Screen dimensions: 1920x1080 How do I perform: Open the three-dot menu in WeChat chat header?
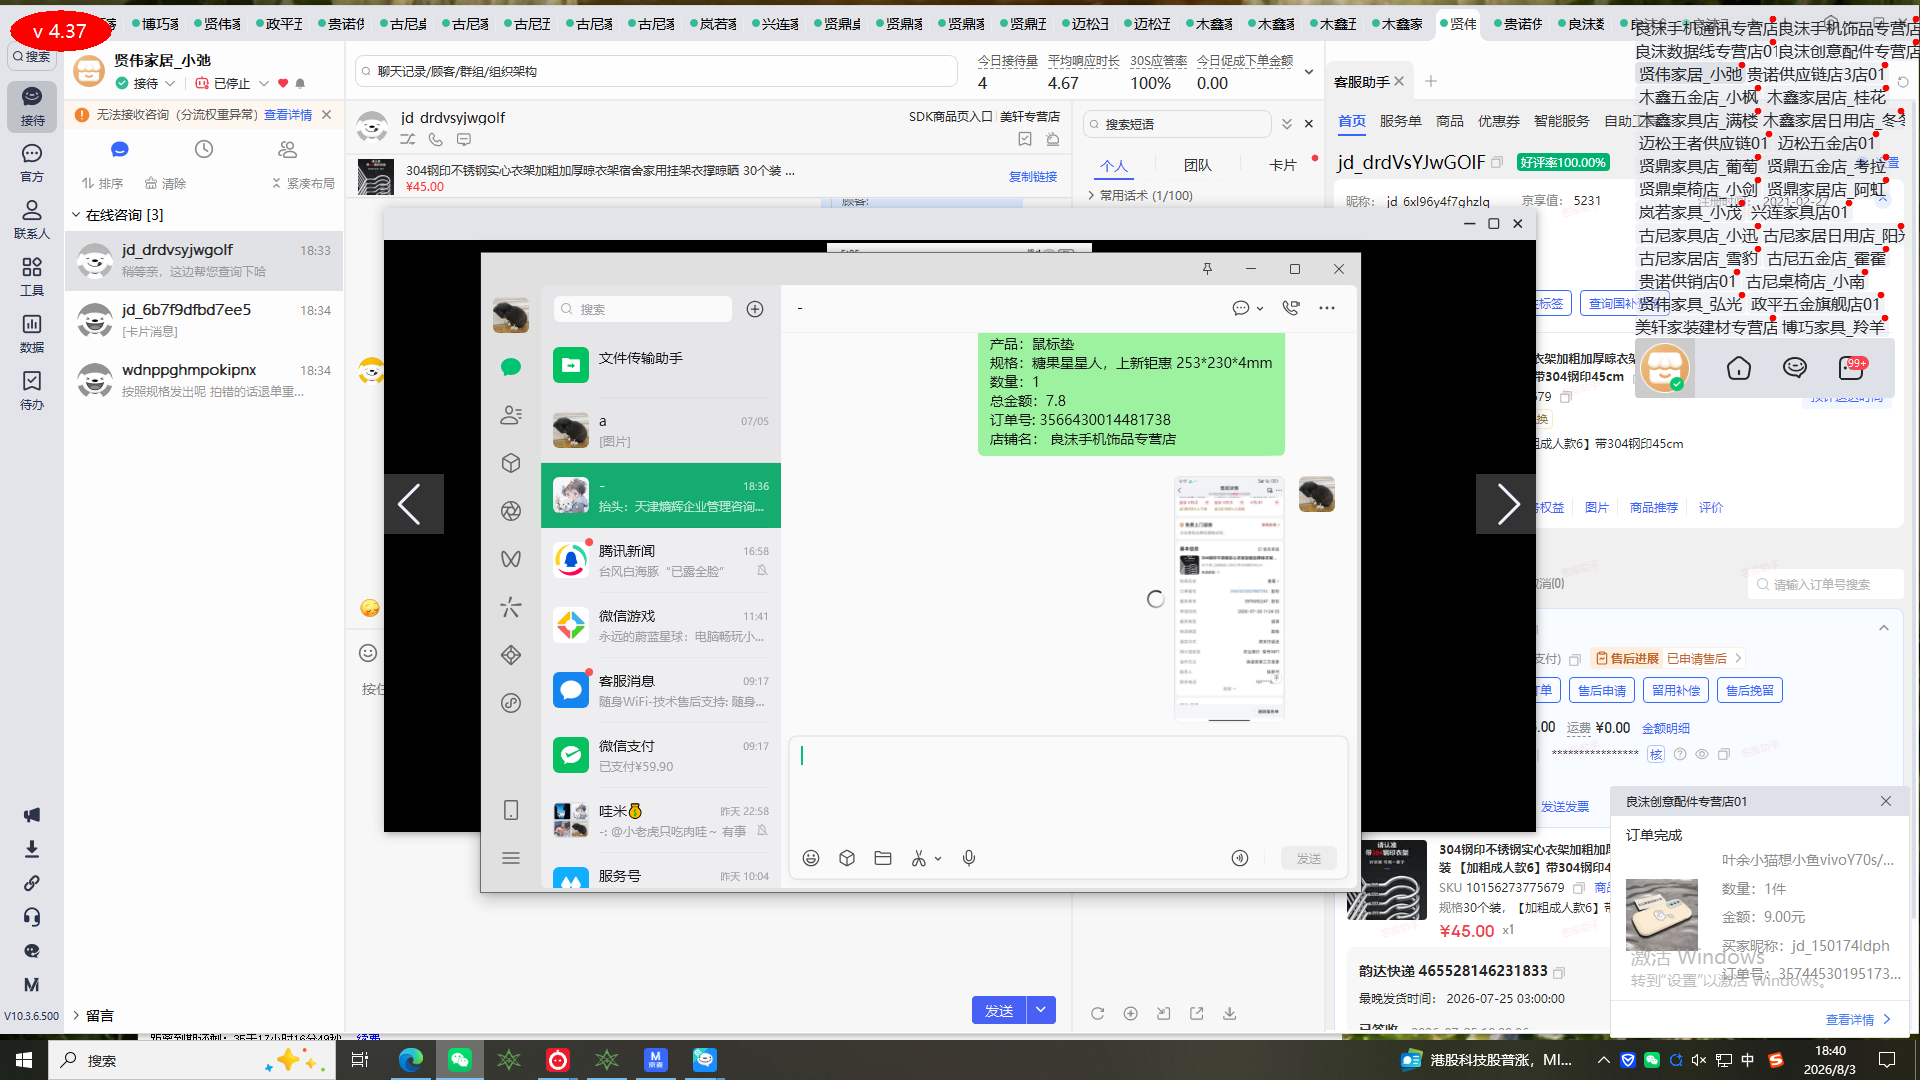tap(1327, 308)
